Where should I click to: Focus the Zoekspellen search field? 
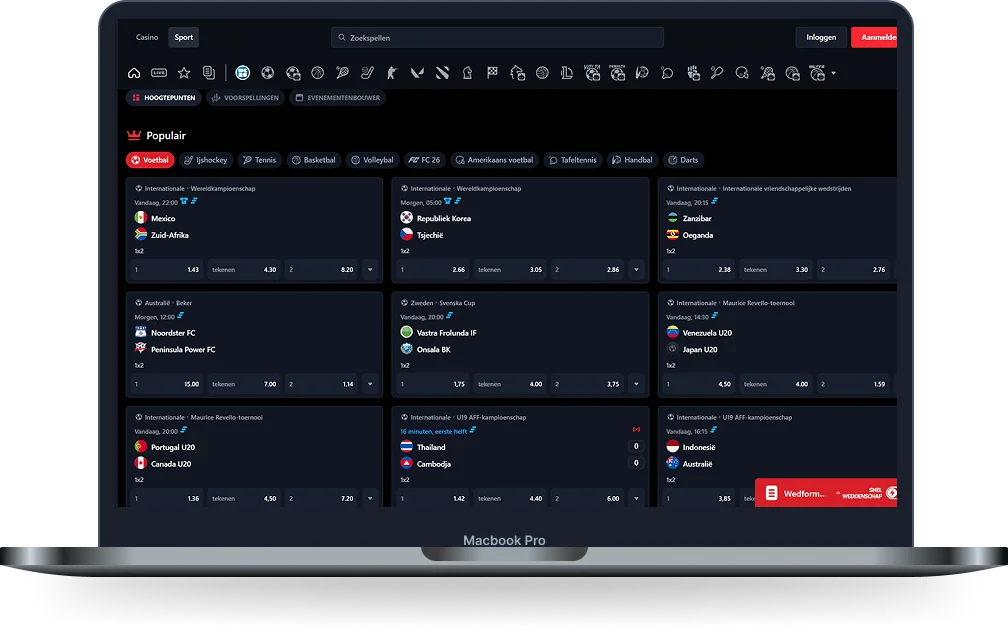pos(498,37)
